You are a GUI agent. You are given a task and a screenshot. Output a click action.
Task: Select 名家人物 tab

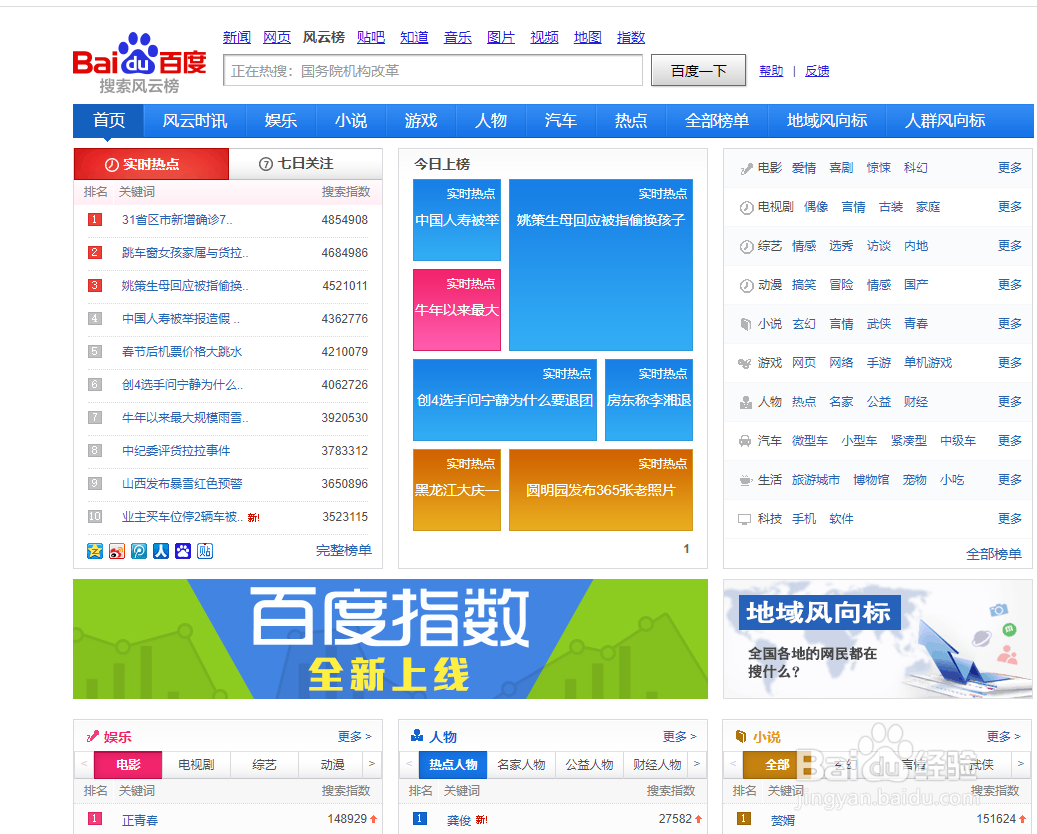[x=521, y=765]
